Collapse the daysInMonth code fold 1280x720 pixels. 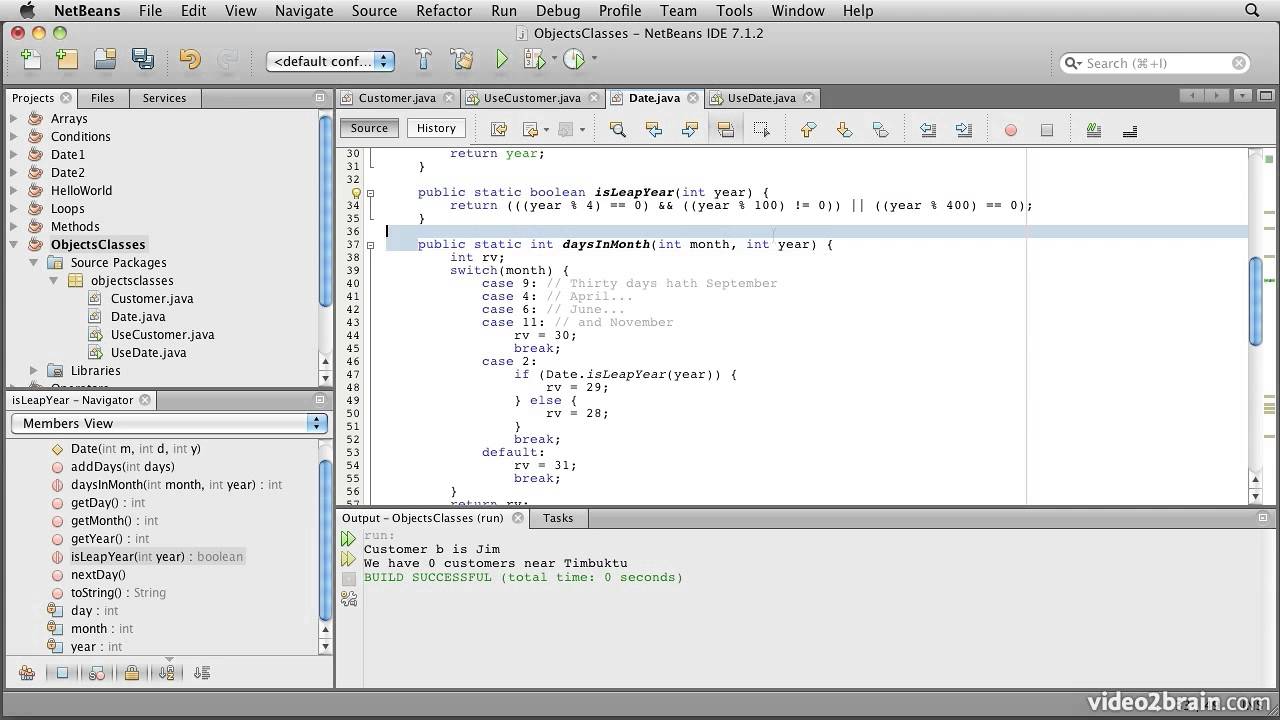370,244
